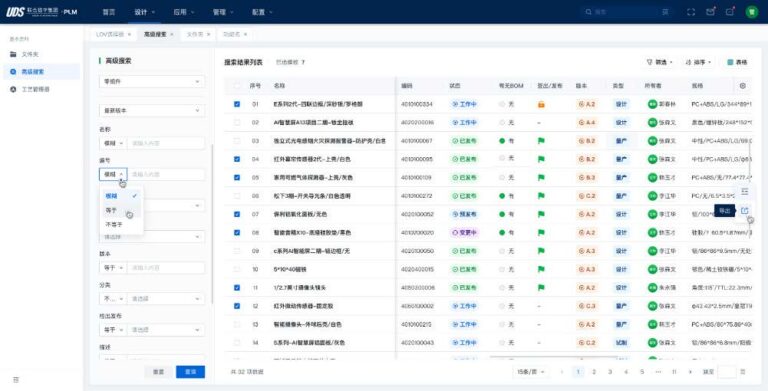This screenshot has height=391, width=768.
Task: Open the 应用 top menu
Action: coord(184,12)
